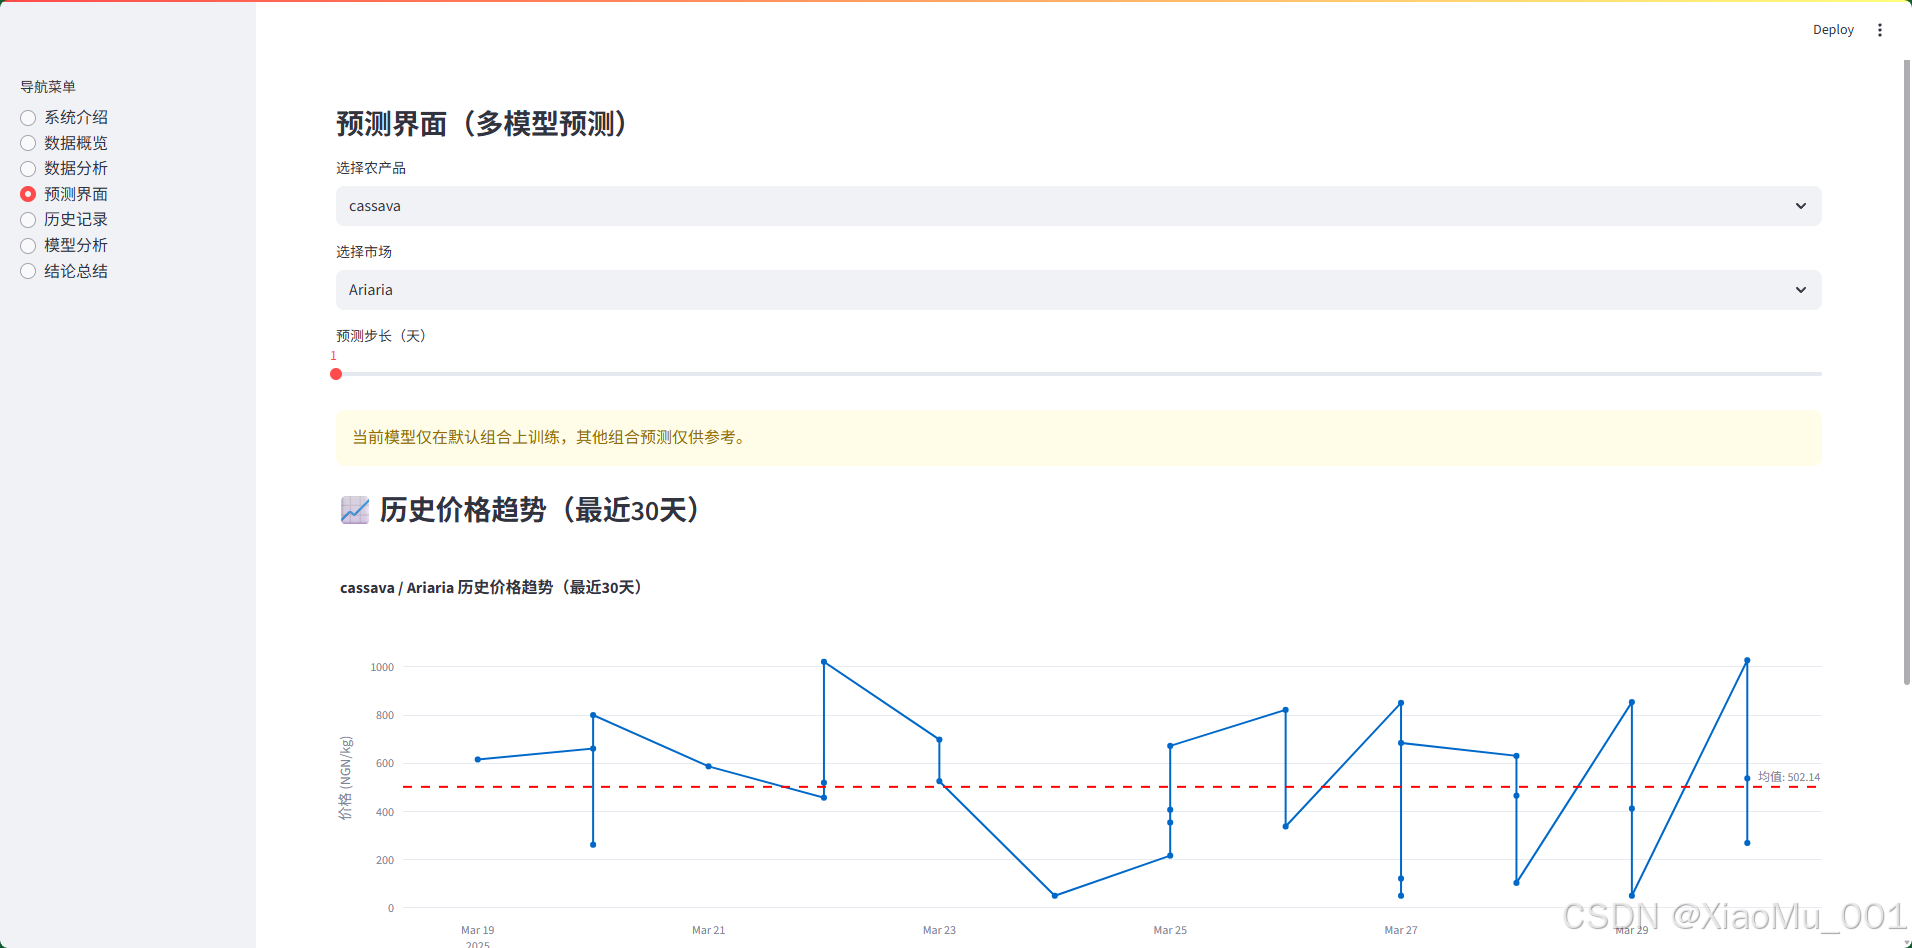The width and height of the screenshot is (1912, 948).
Task: Click the Mar 23 x-axis label
Action: 939,930
